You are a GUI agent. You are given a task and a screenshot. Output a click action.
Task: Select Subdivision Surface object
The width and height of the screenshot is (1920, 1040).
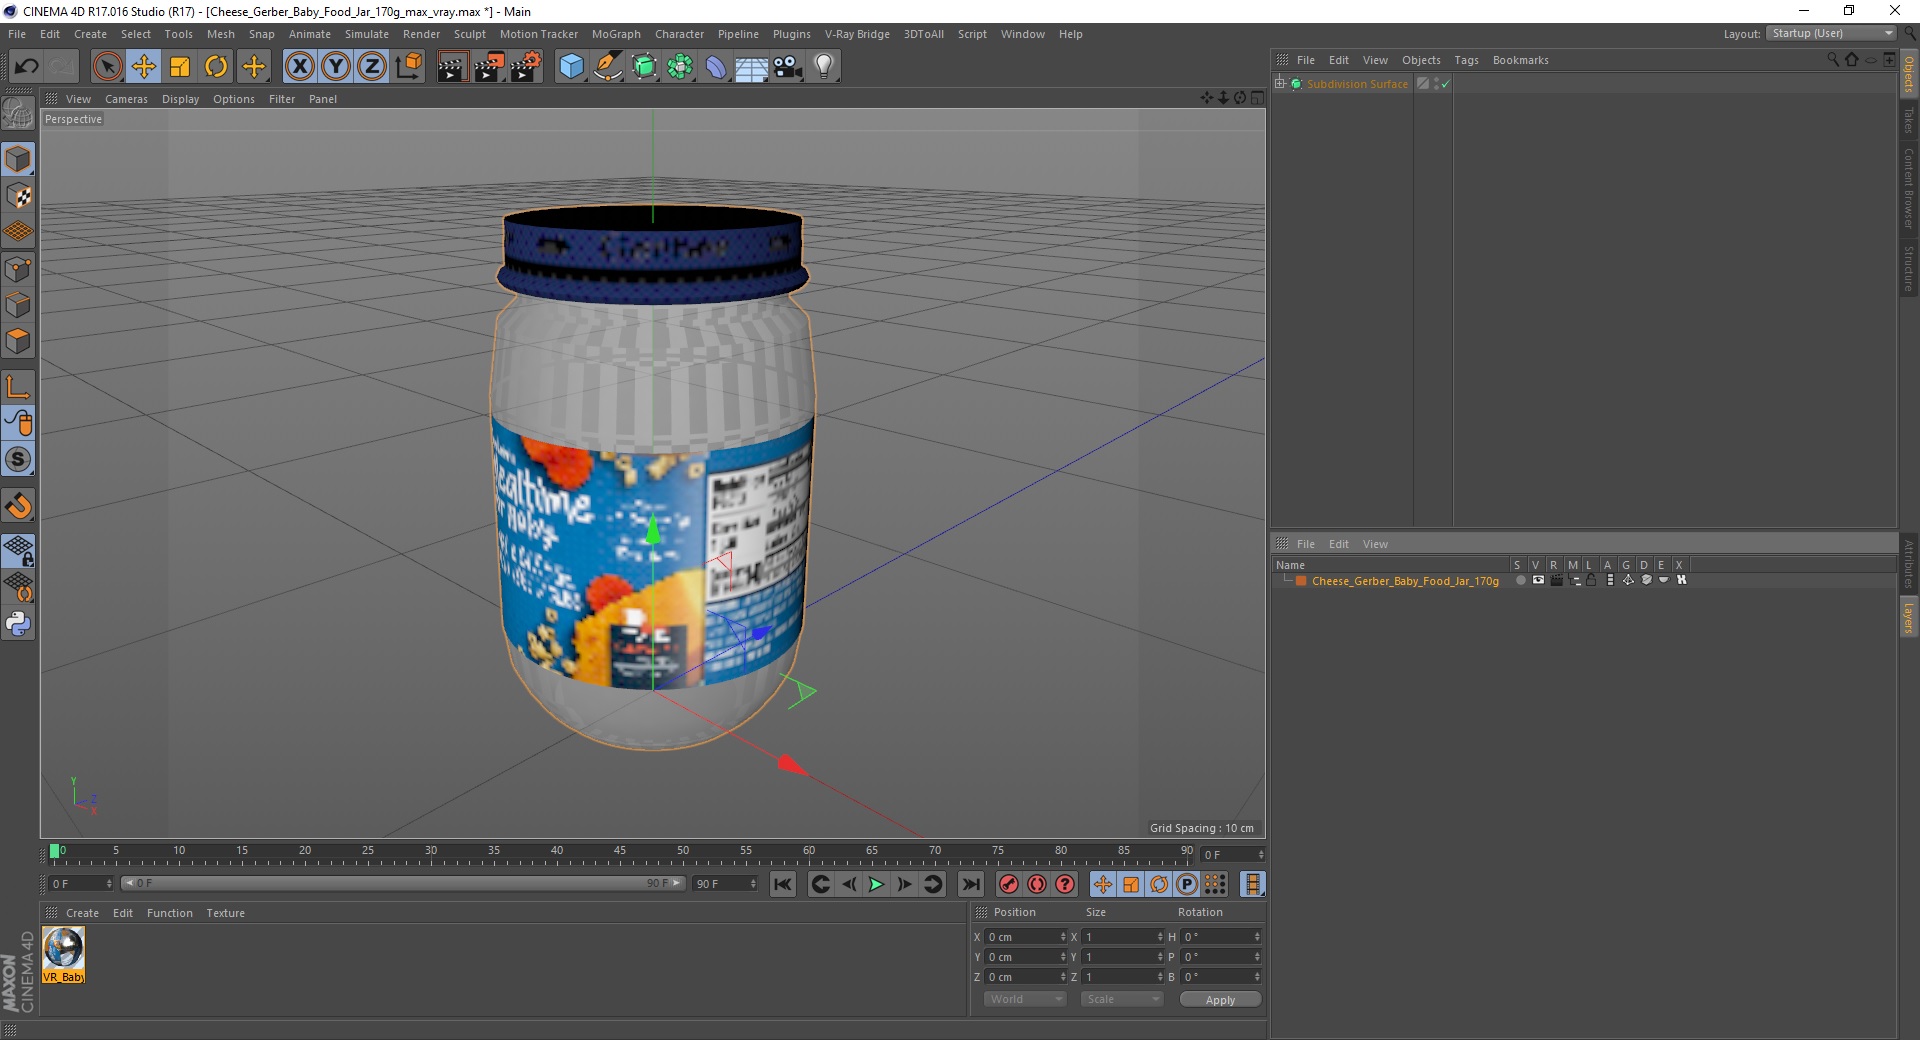pos(1357,84)
